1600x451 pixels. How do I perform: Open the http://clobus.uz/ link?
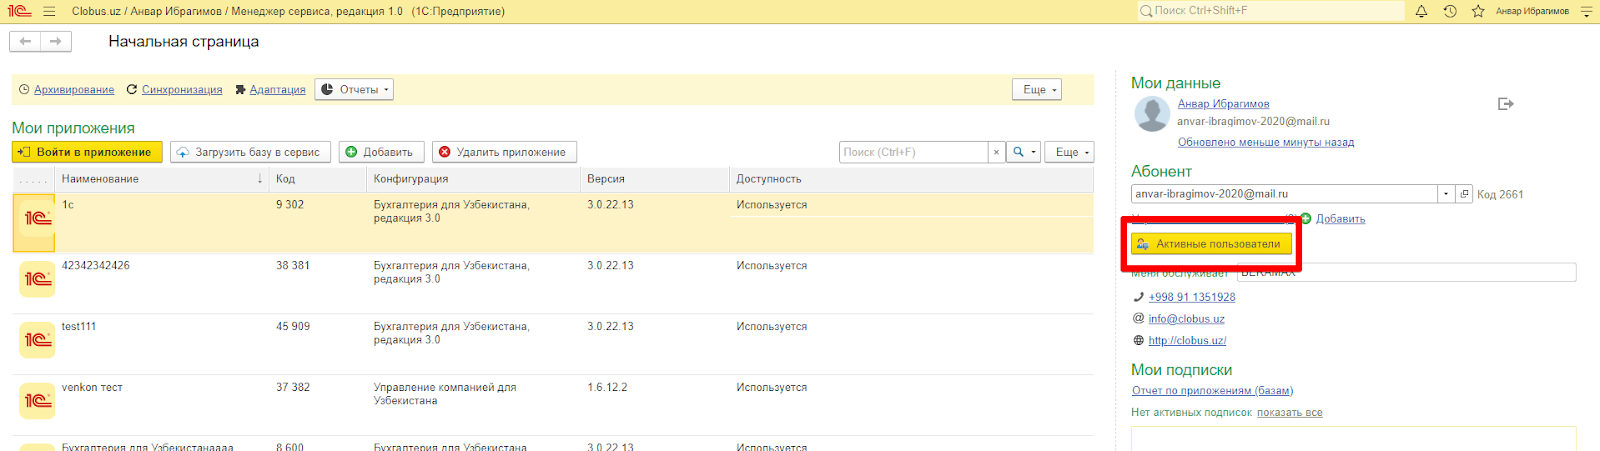pos(1187,340)
